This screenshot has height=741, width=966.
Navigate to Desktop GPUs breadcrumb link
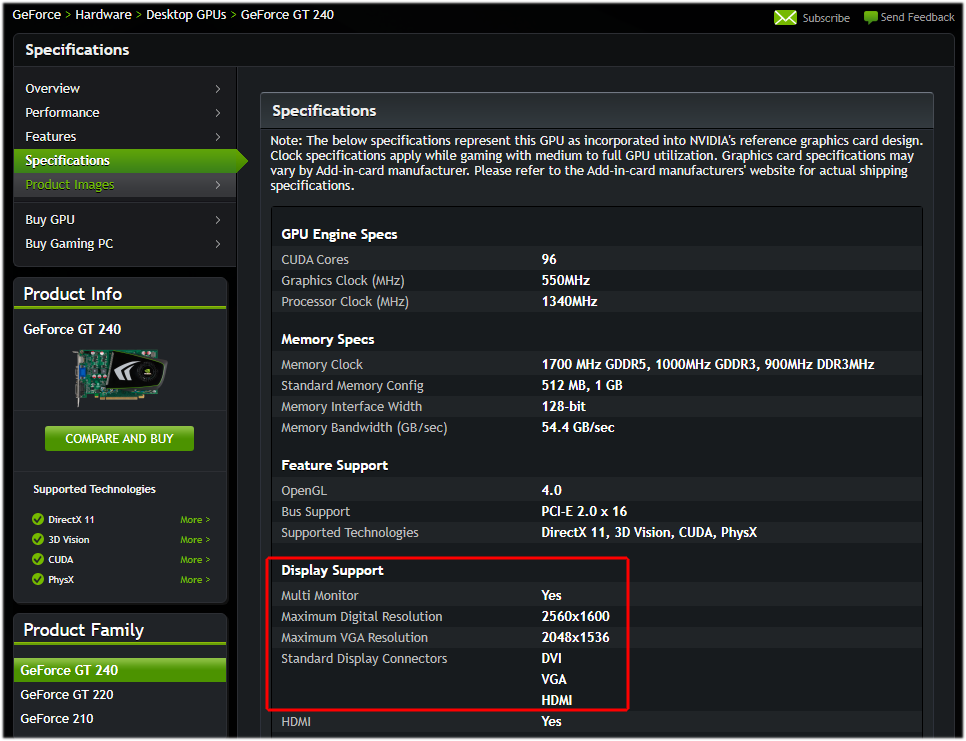[186, 15]
